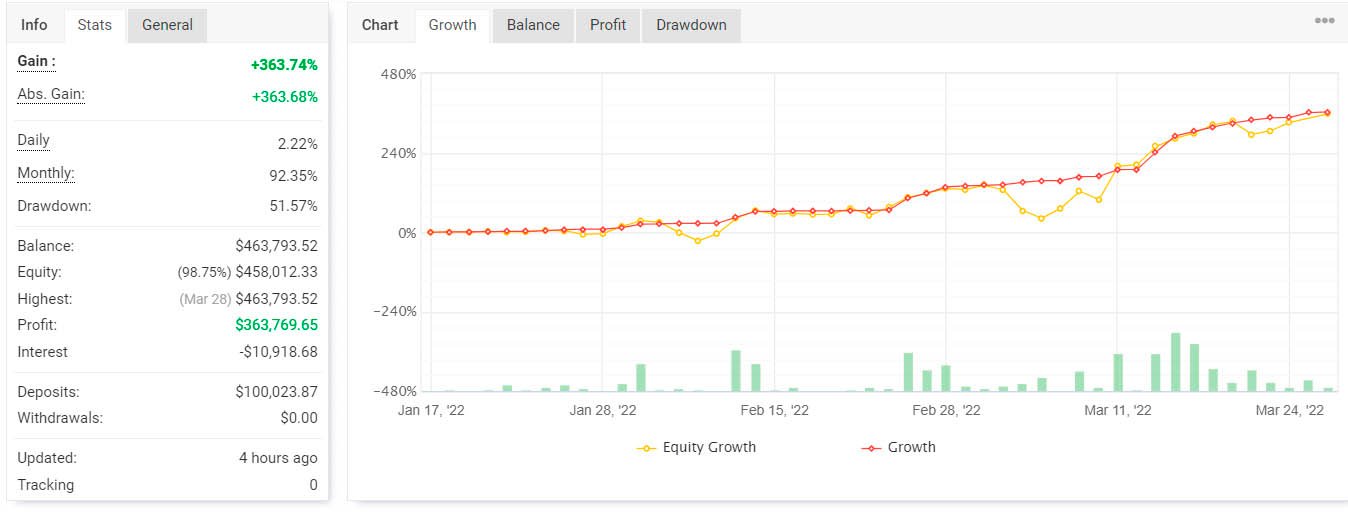Click the underlined Gain label
Screen dimensions: 1348x512
(x=36, y=62)
